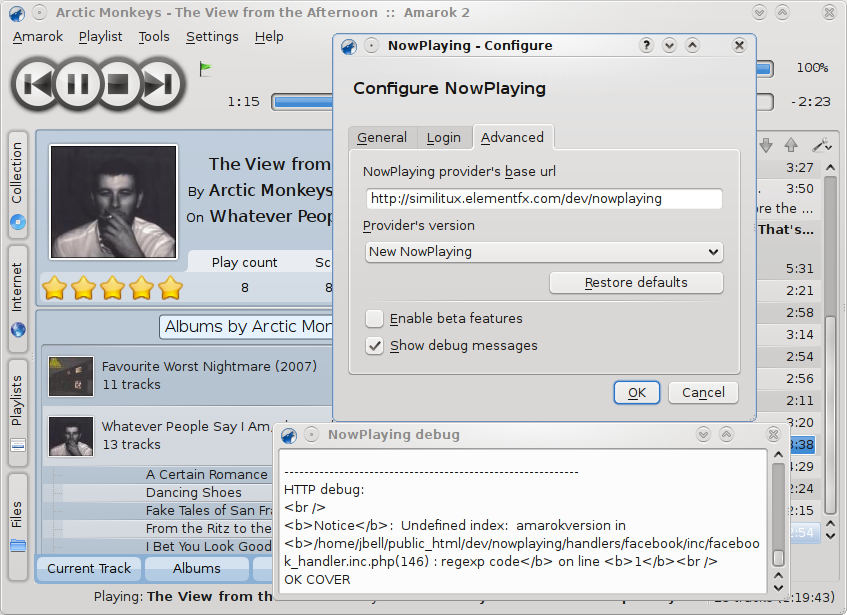This screenshot has height=615, width=847.
Task: Click the OK COVER debug line
Action: 317,579
